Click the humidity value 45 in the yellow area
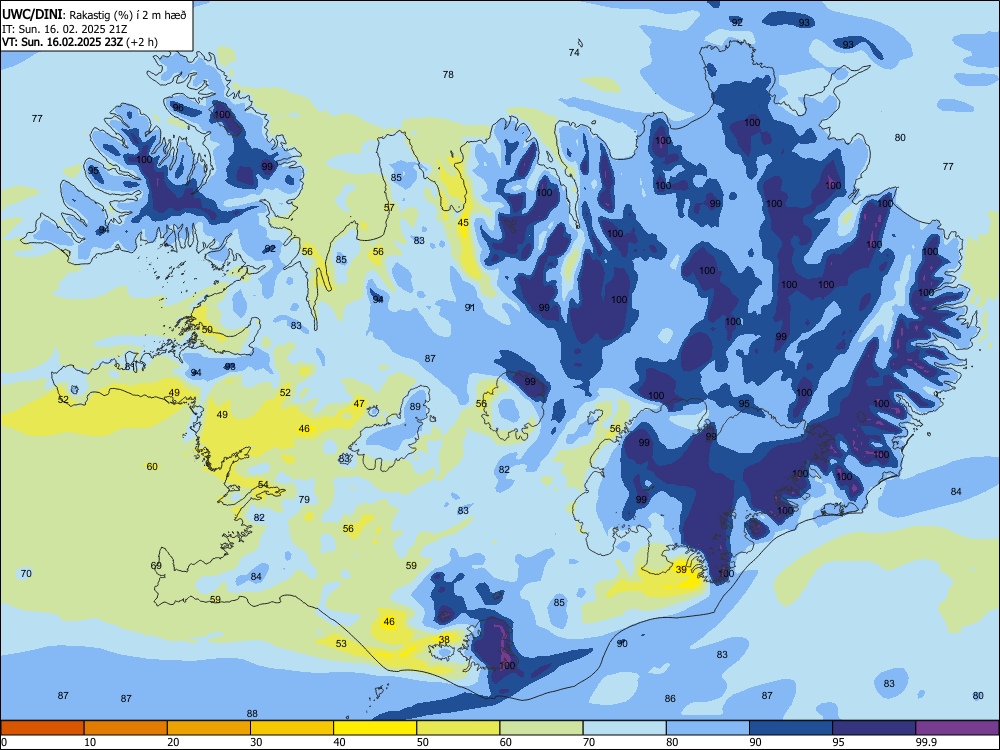The height and width of the screenshot is (750, 1000). tap(463, 223)
